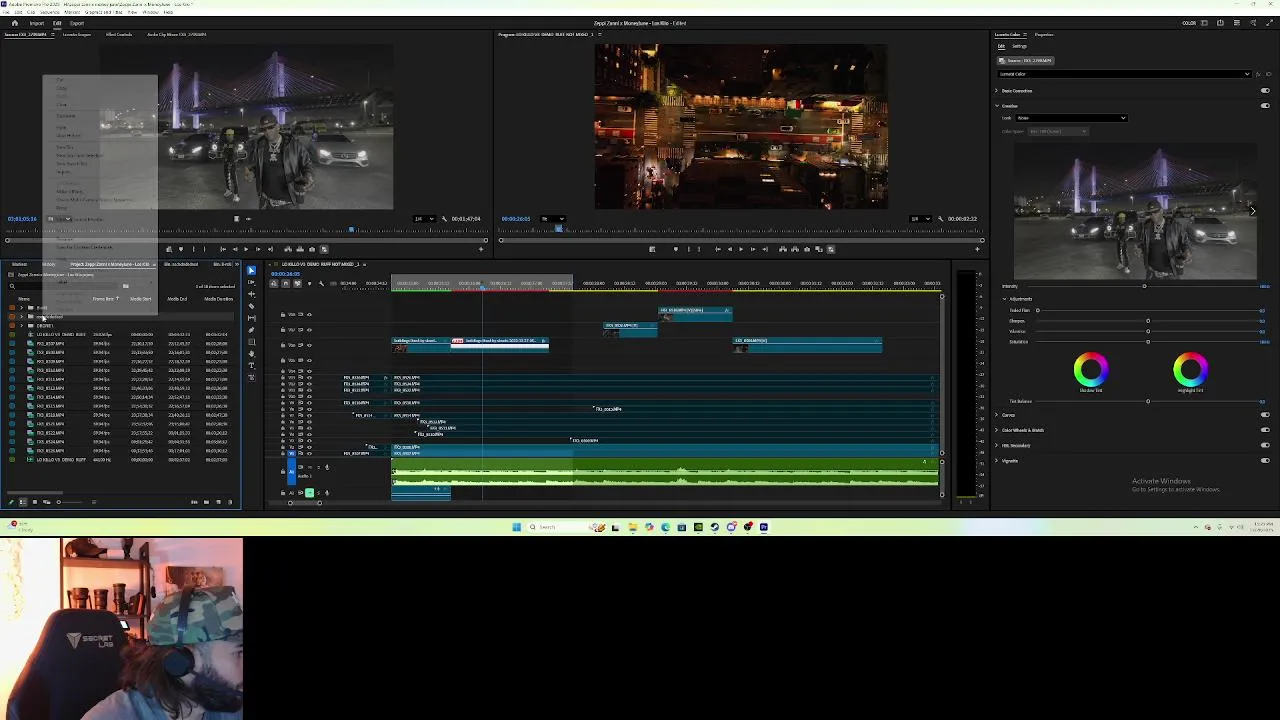1280x720 pixels.
Task: Play the Program monitor sequence
Action: click(741, 249)
